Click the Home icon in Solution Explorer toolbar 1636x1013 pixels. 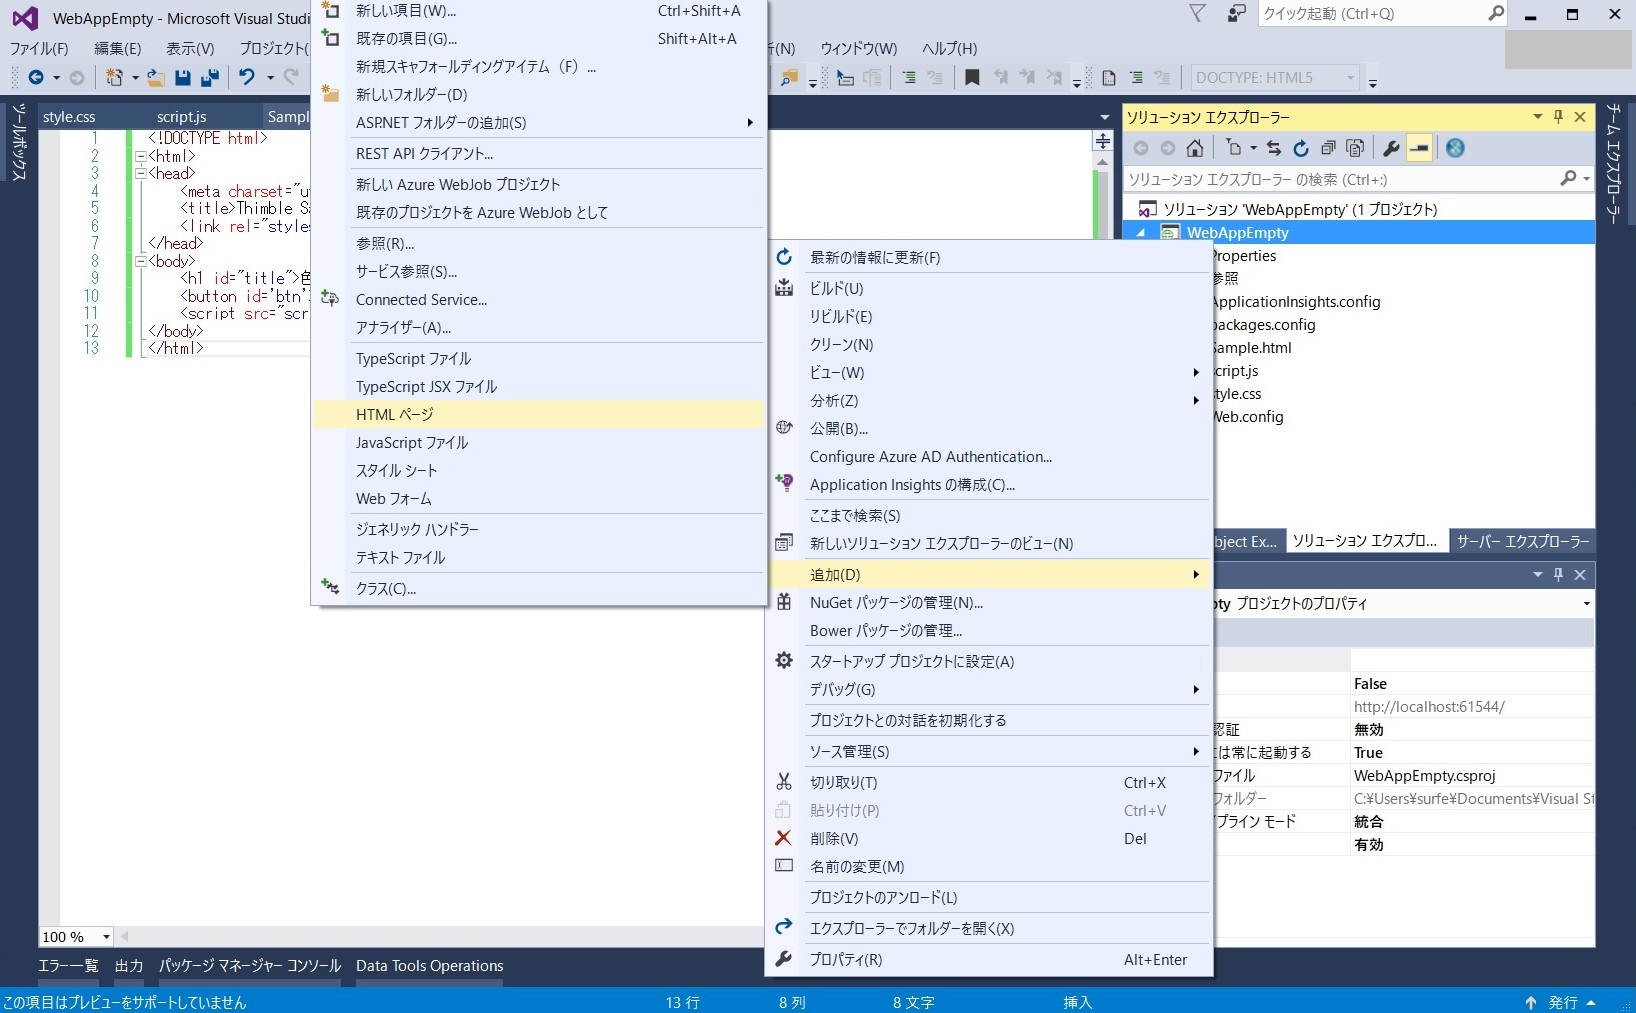[x=1194, y=148]
